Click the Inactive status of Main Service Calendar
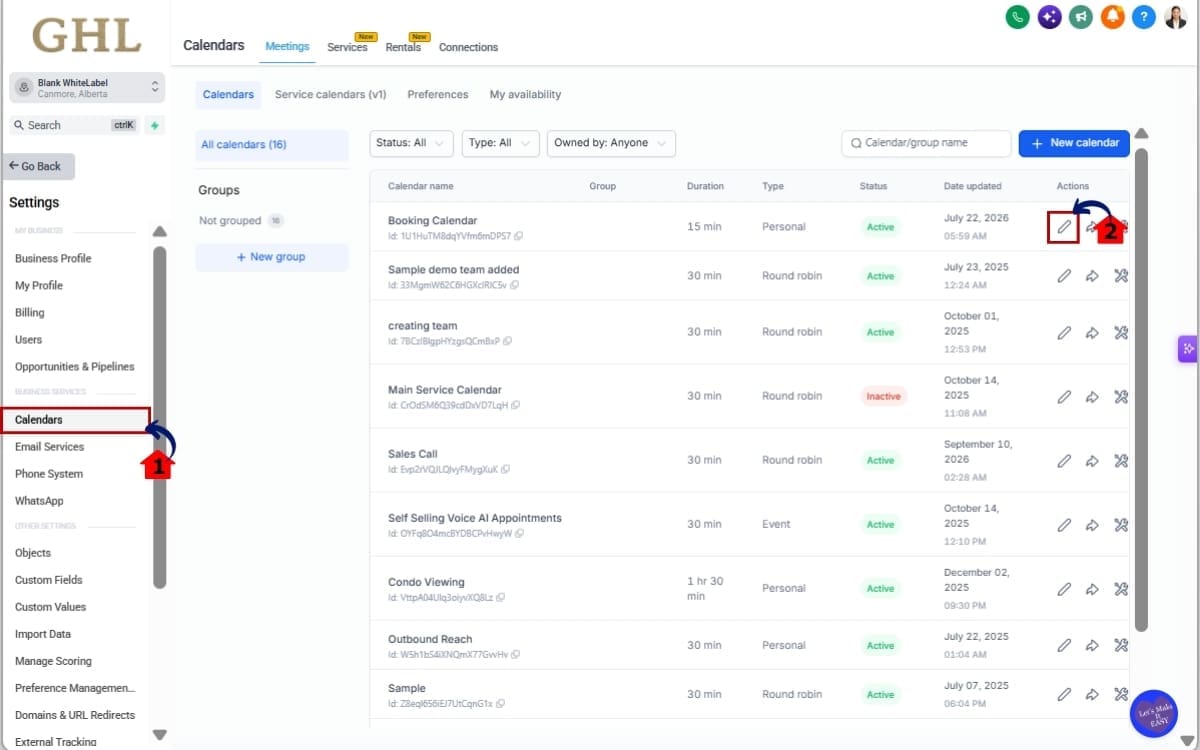Viewport: 1200px width, 750px height. pyautogui.click(x=883, y=397)
